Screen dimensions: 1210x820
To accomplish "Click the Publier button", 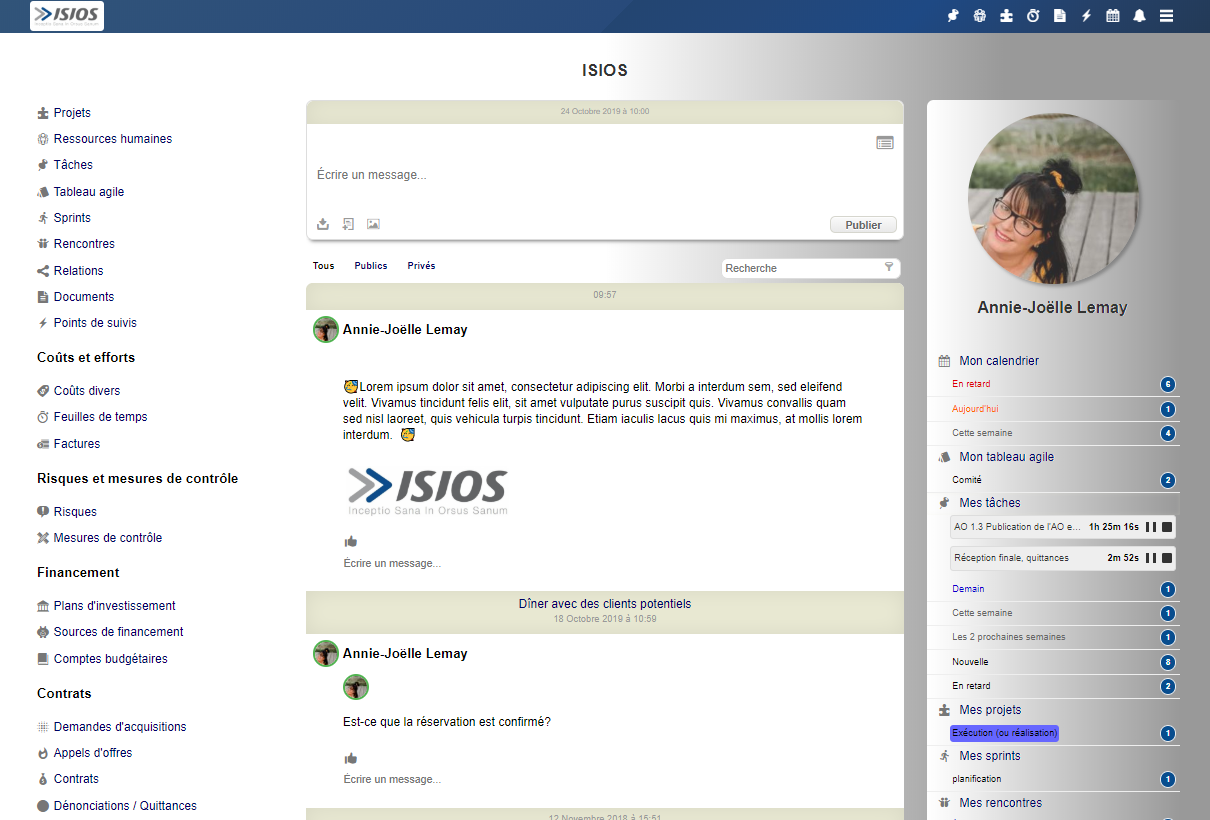I will tap(863, 225).
